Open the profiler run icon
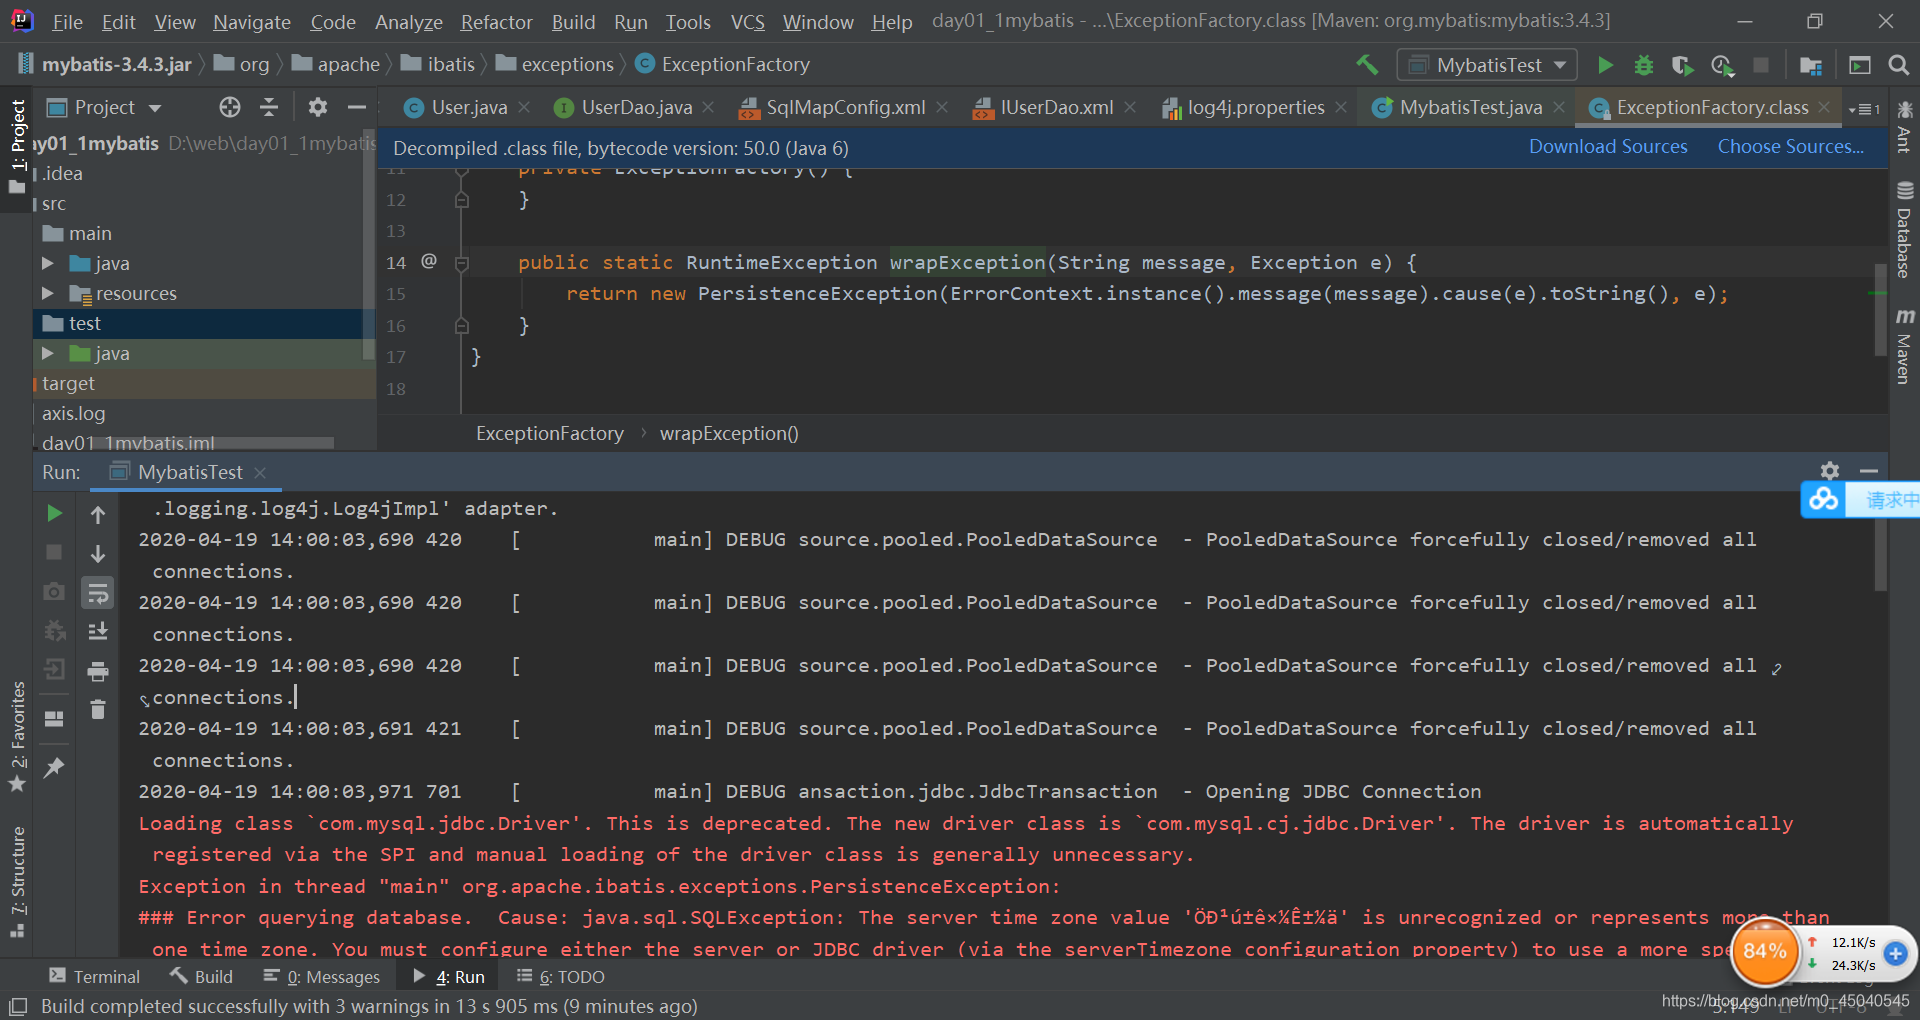Viewport: 1920px width, 1020px height. pos(1722,65)
